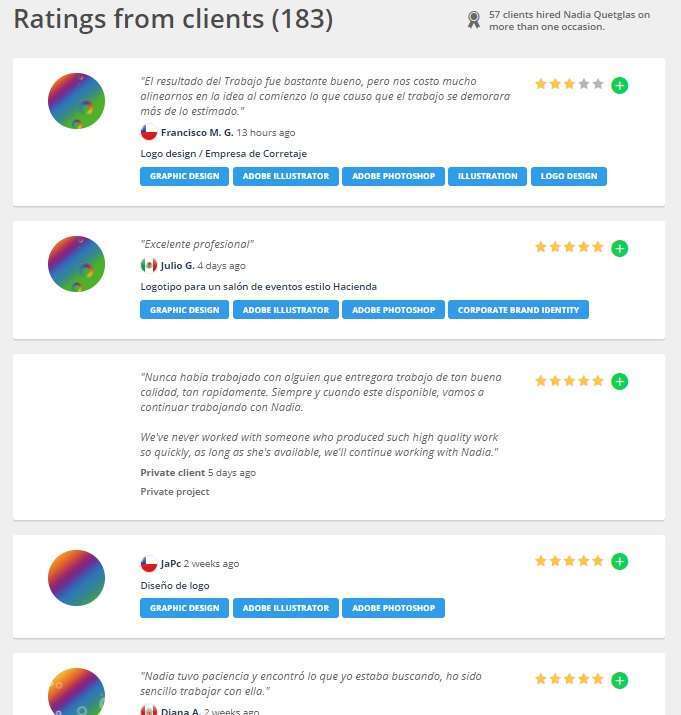Select Logo Design tag in Francisco's review

568,176
